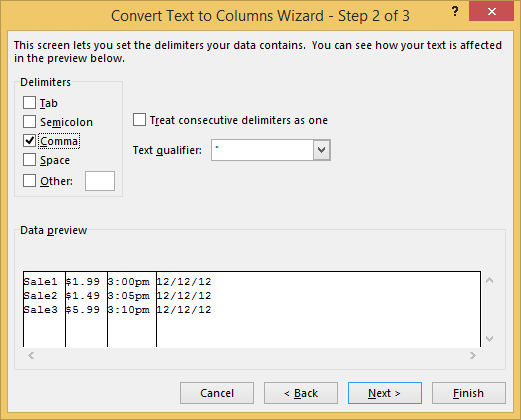
Task: Check the Semicolon delimiter option
Action: [29, 122]
